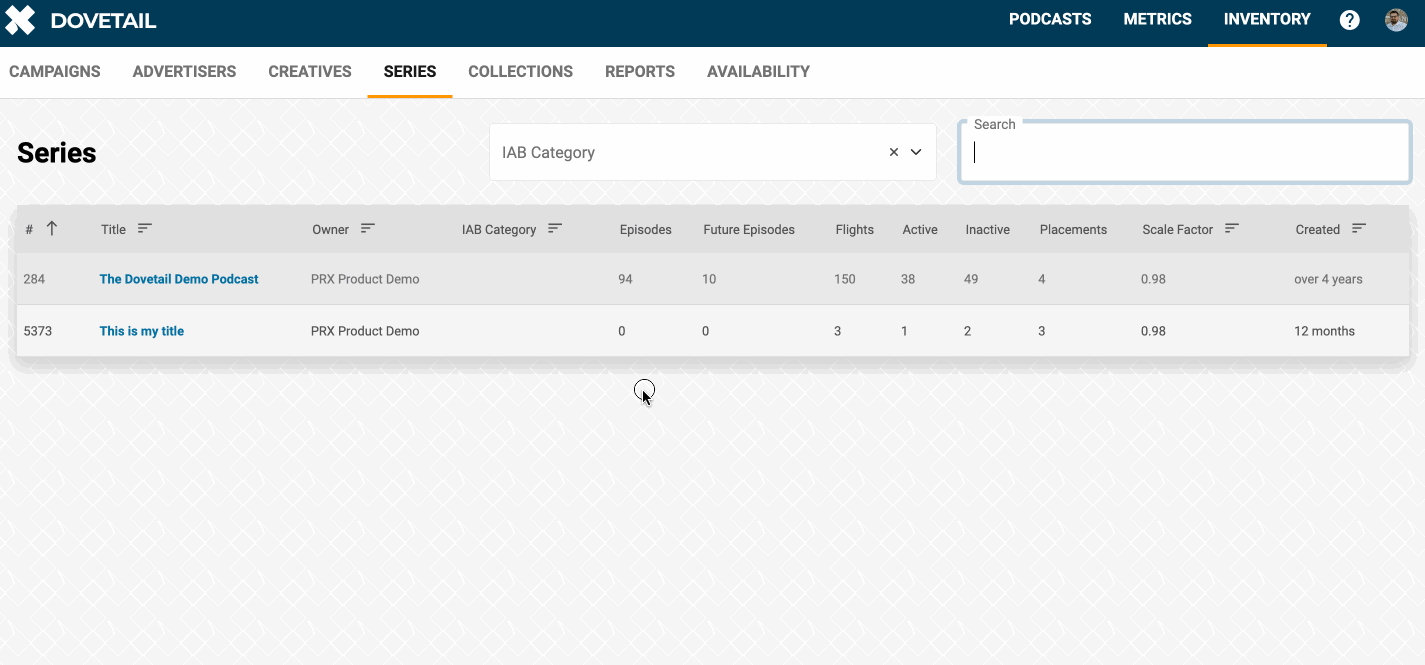1425x665 pixels.
Task: Switch to the Collections tab
Action: (x=520, y=72)
